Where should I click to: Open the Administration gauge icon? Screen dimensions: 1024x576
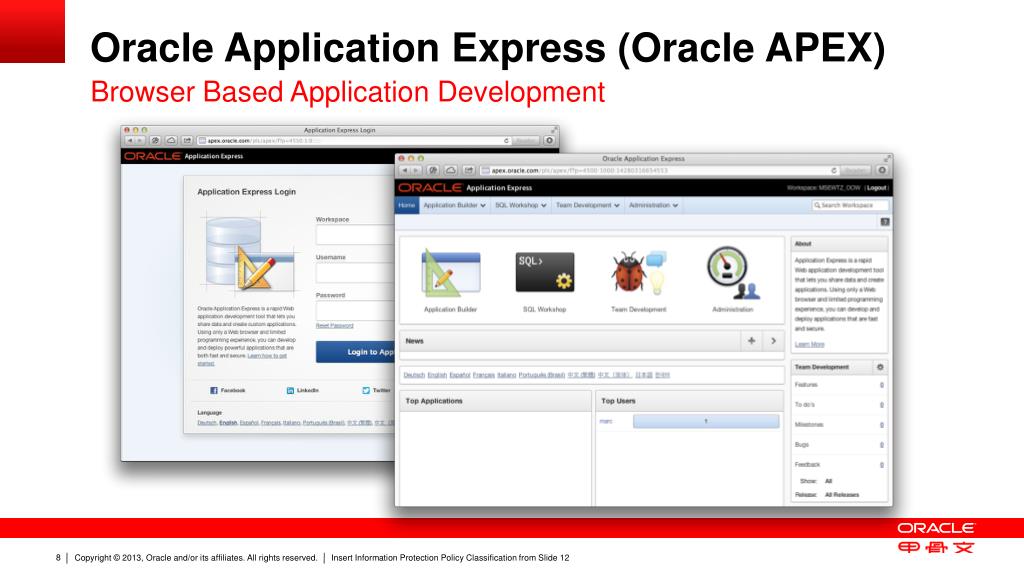pyautogui.click(x=732, y=273)
